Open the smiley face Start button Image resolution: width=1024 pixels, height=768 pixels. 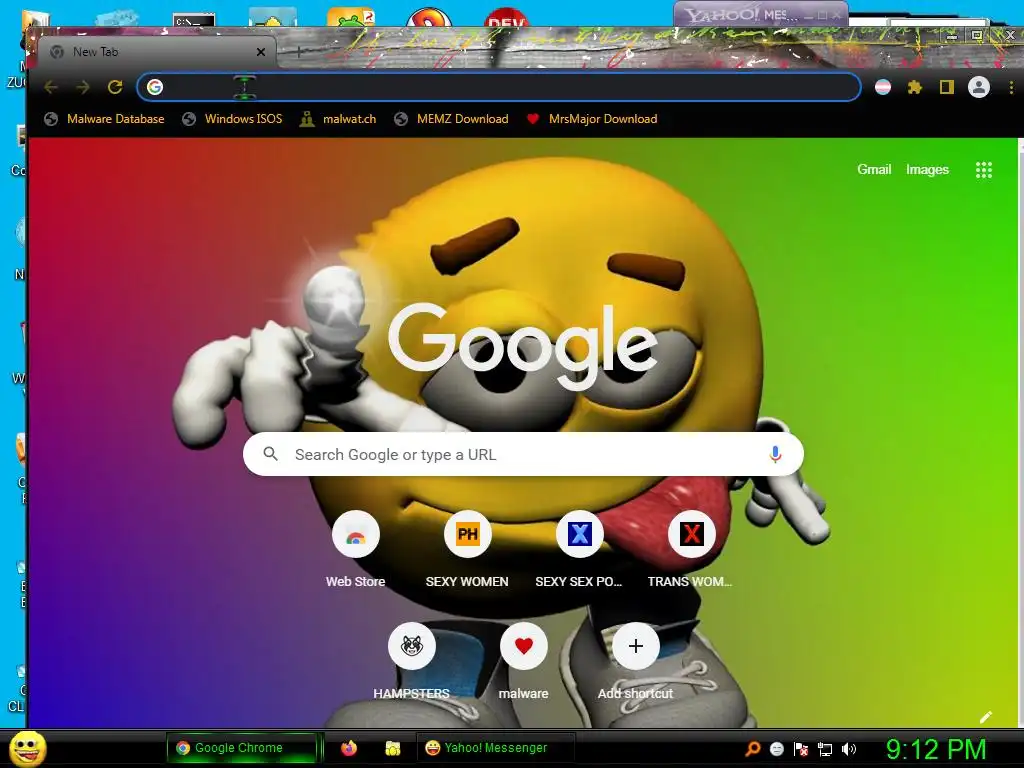click(x=28, y=749)
